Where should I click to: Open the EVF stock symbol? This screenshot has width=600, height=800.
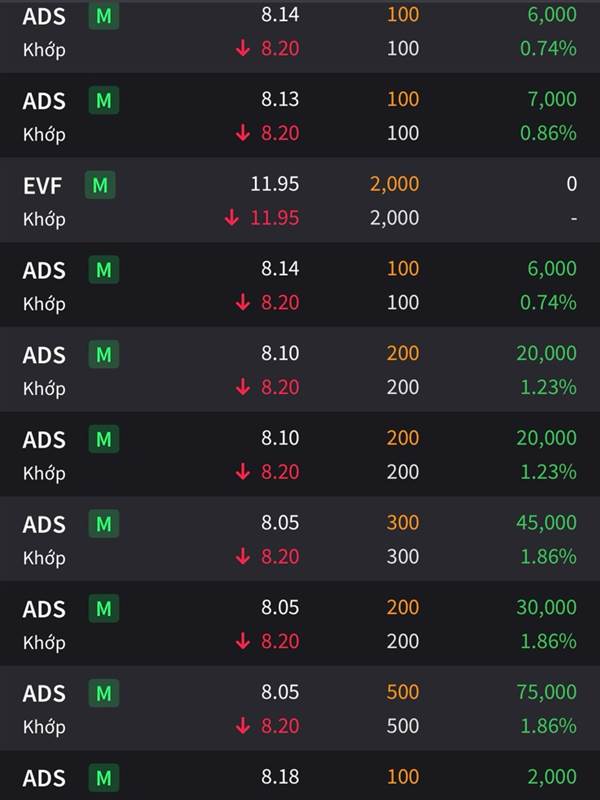41,185
